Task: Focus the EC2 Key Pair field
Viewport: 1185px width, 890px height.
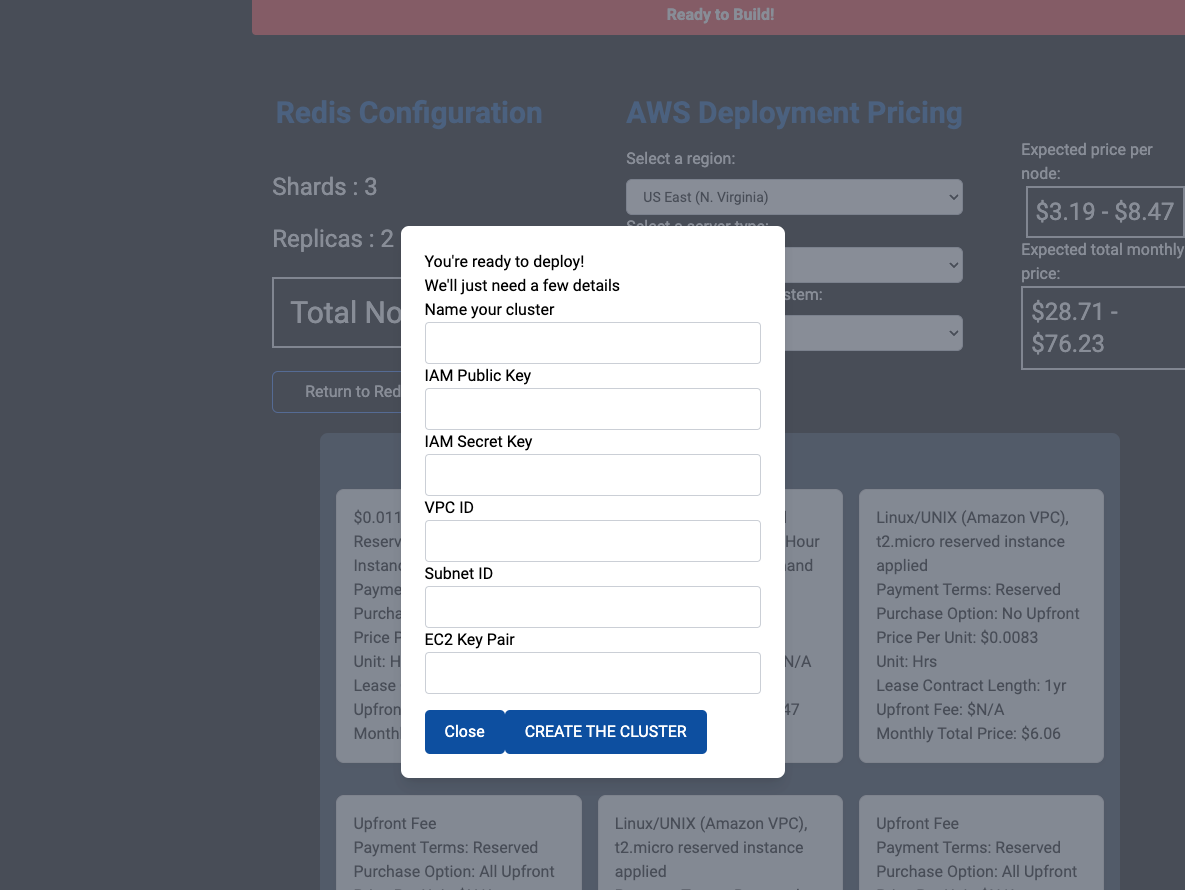Action: (x=592, y=673)
